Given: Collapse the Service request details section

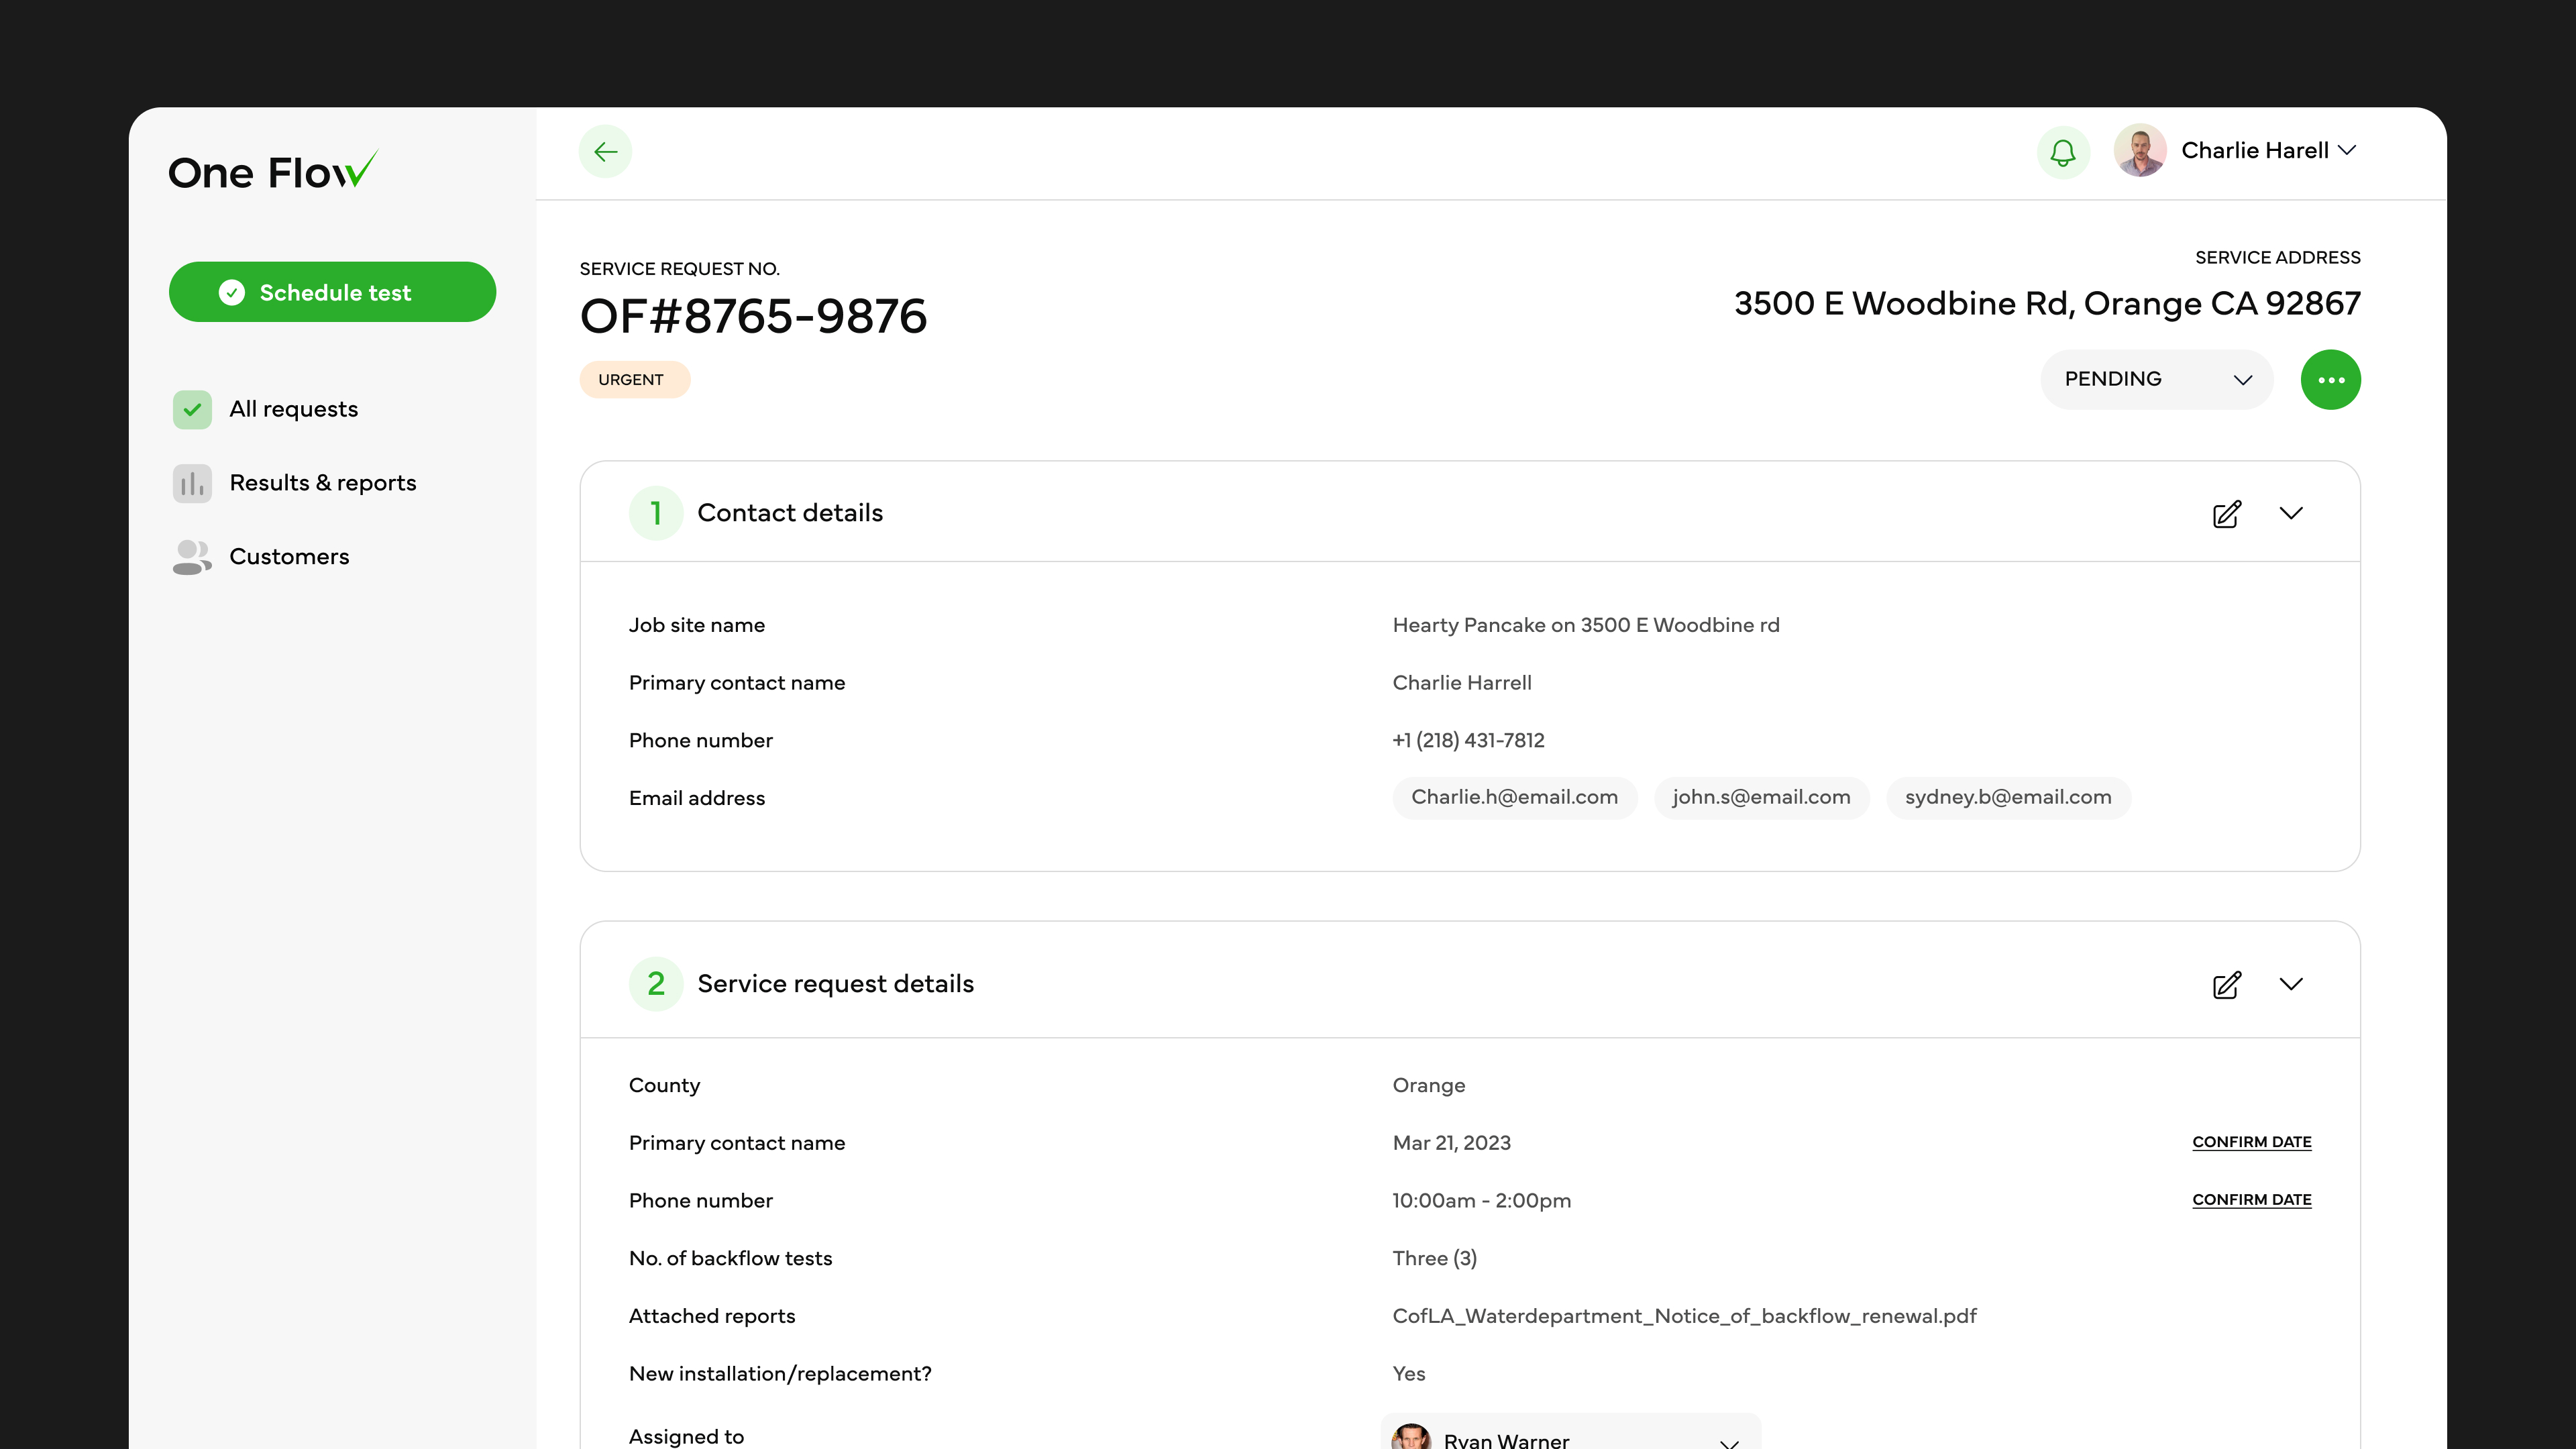Looking at the screenshot, I should tap(2290, 984).
